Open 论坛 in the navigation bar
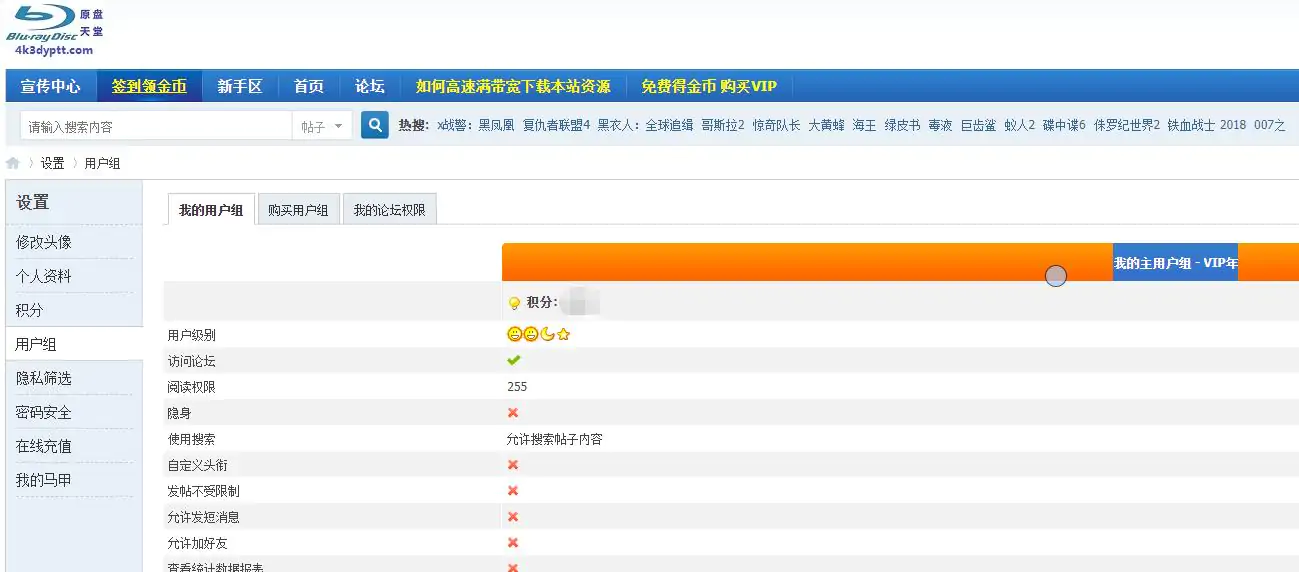This screenshot has width=1299, height=572. click(x=370, y=86)
